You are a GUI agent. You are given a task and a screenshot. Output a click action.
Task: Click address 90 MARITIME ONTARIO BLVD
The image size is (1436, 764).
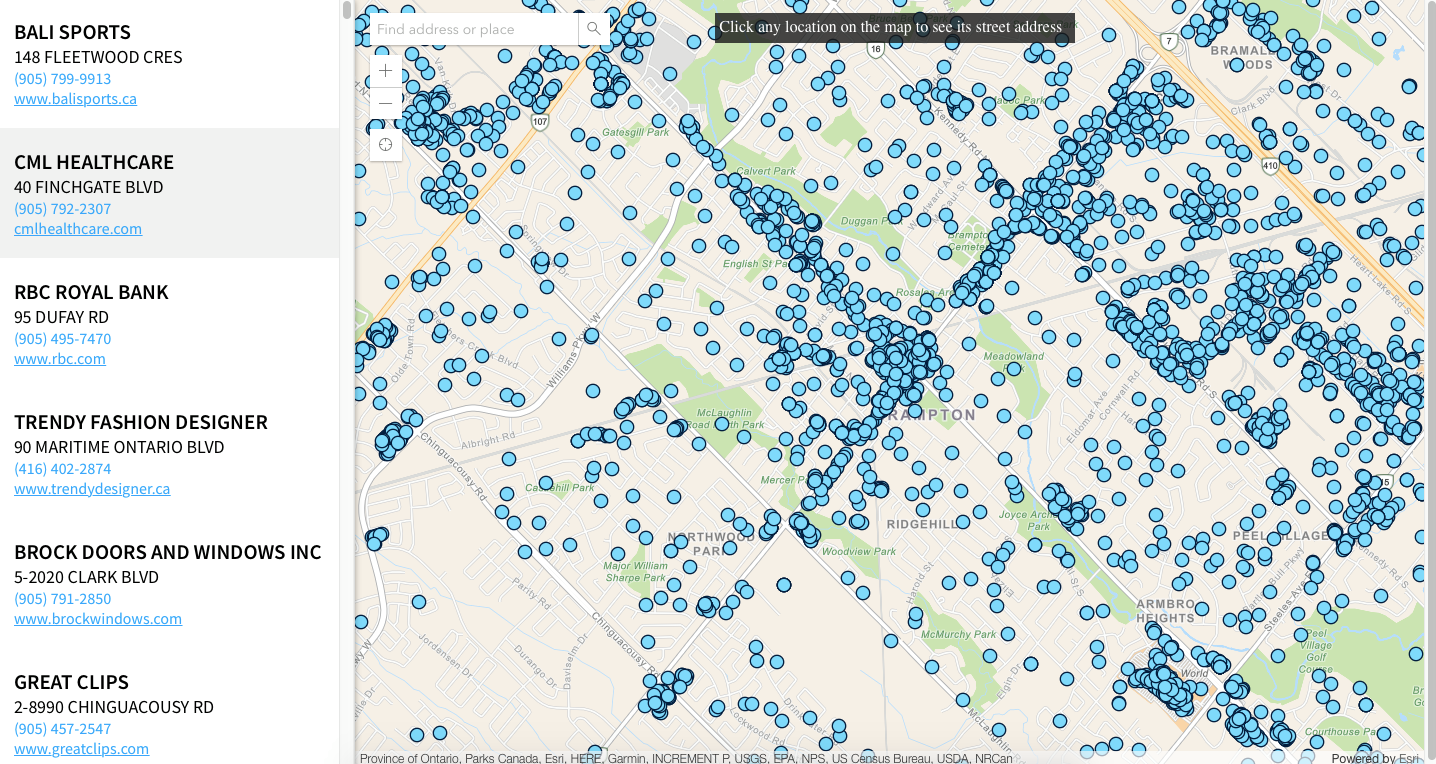[x=119, y=447]
